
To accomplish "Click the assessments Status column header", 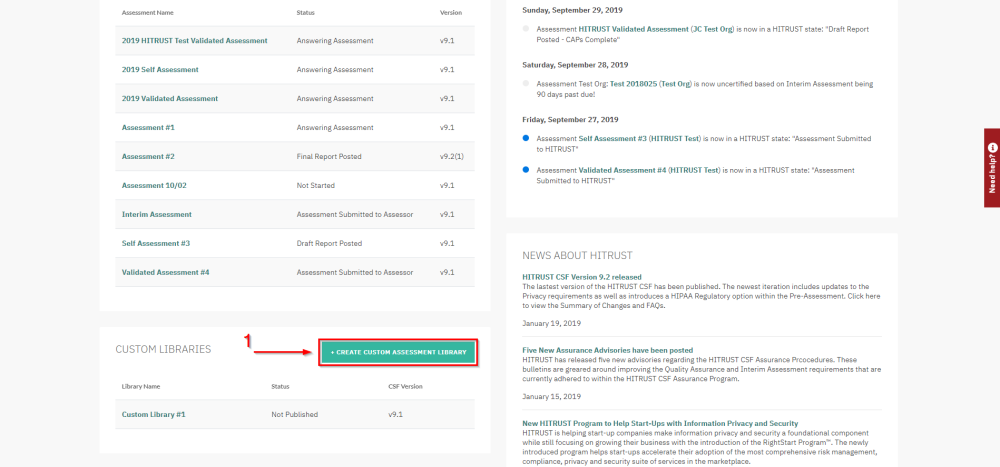I will (x=305, y=13).
